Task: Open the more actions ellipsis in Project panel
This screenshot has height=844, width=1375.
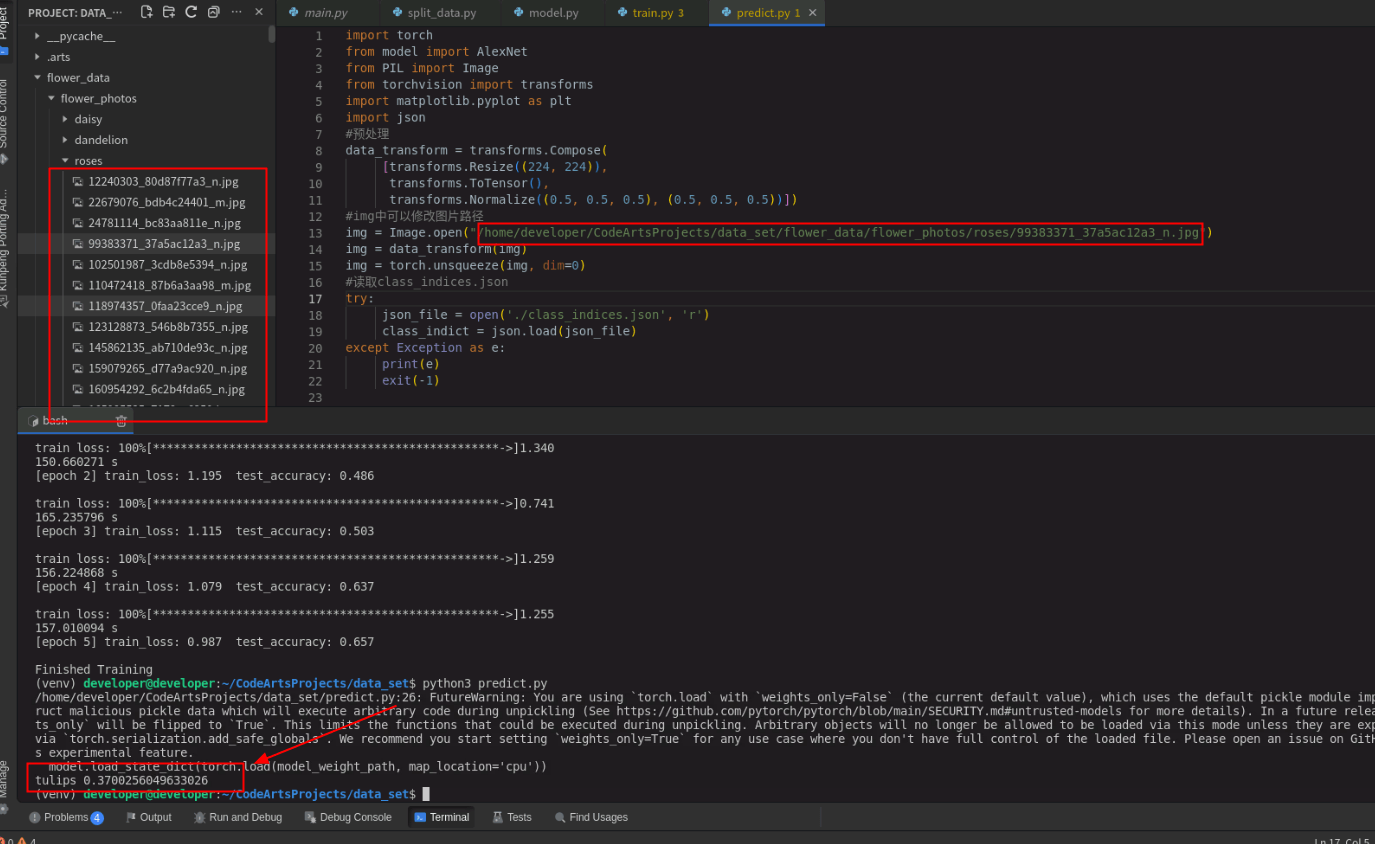Action: pyautogui.click(x=236, y=12)
